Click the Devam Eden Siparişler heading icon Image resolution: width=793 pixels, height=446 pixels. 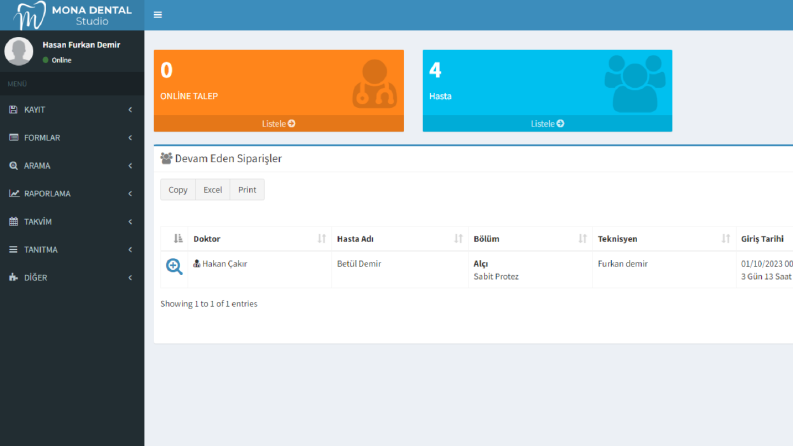pyautogui.click(x=166, y=158)
